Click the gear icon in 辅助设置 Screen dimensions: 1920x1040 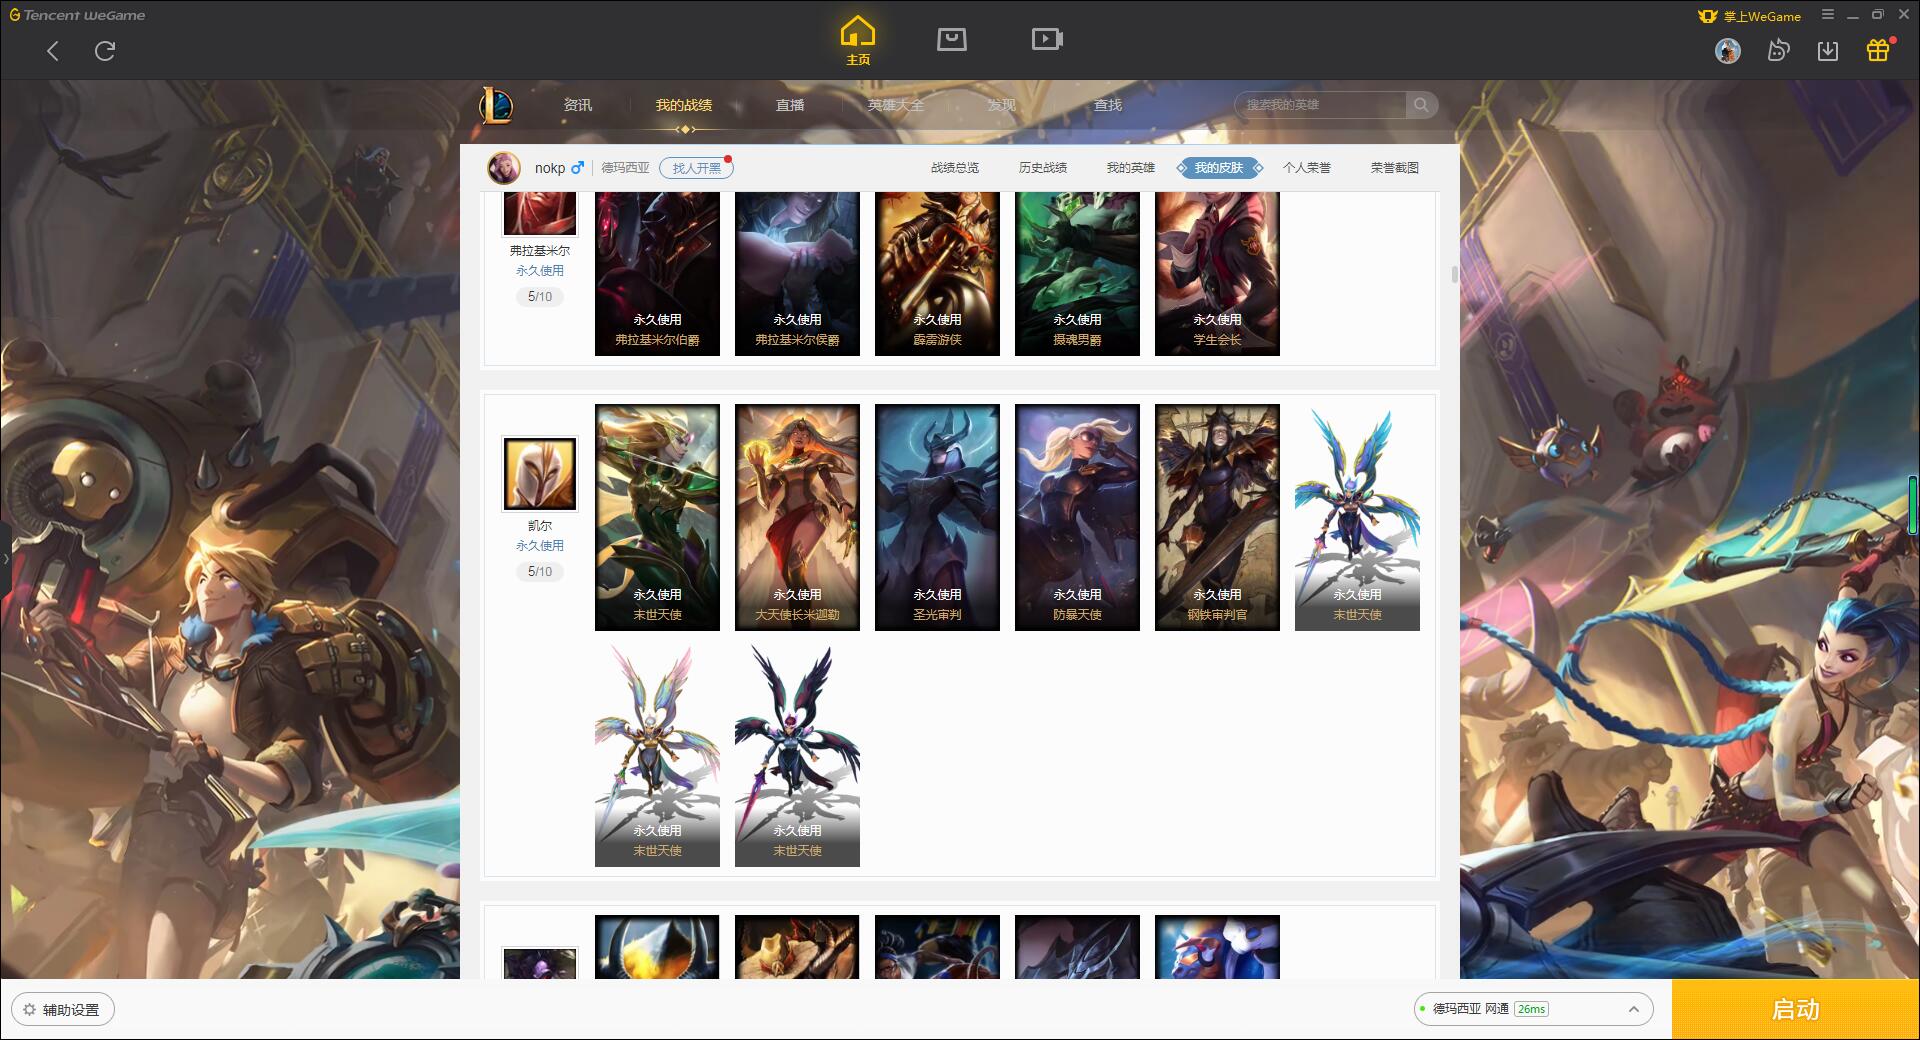point(29,1010)
